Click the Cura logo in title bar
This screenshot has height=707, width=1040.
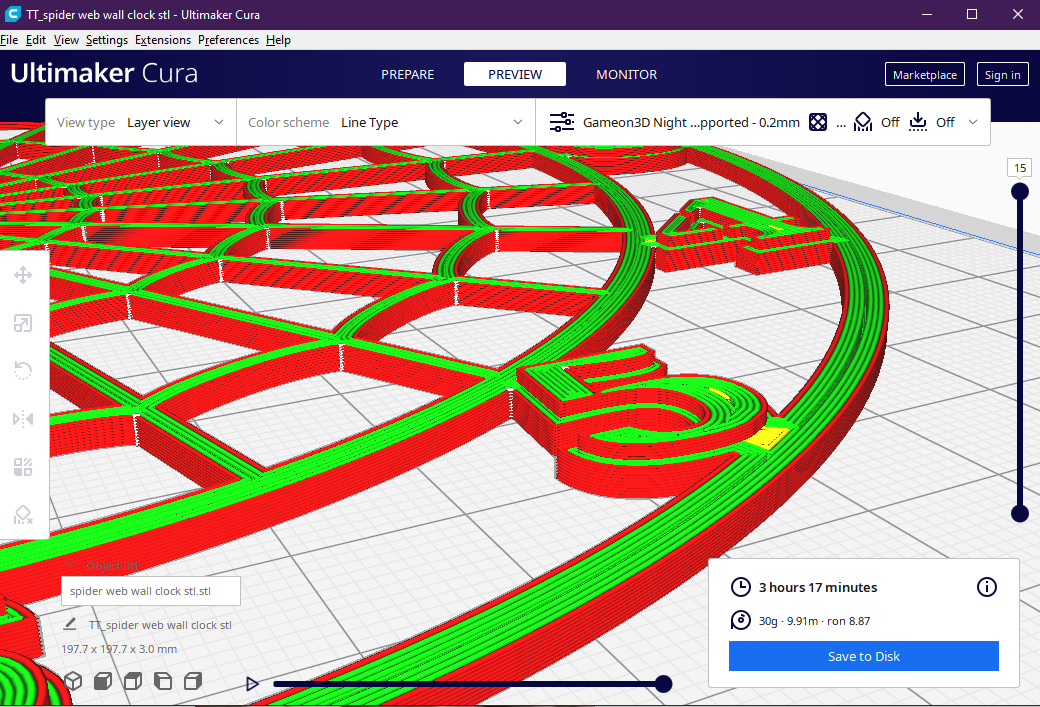click(x=12, y=14)
